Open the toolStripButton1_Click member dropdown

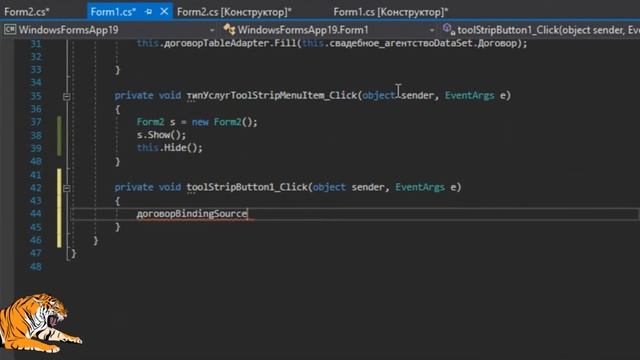point(548,30)
